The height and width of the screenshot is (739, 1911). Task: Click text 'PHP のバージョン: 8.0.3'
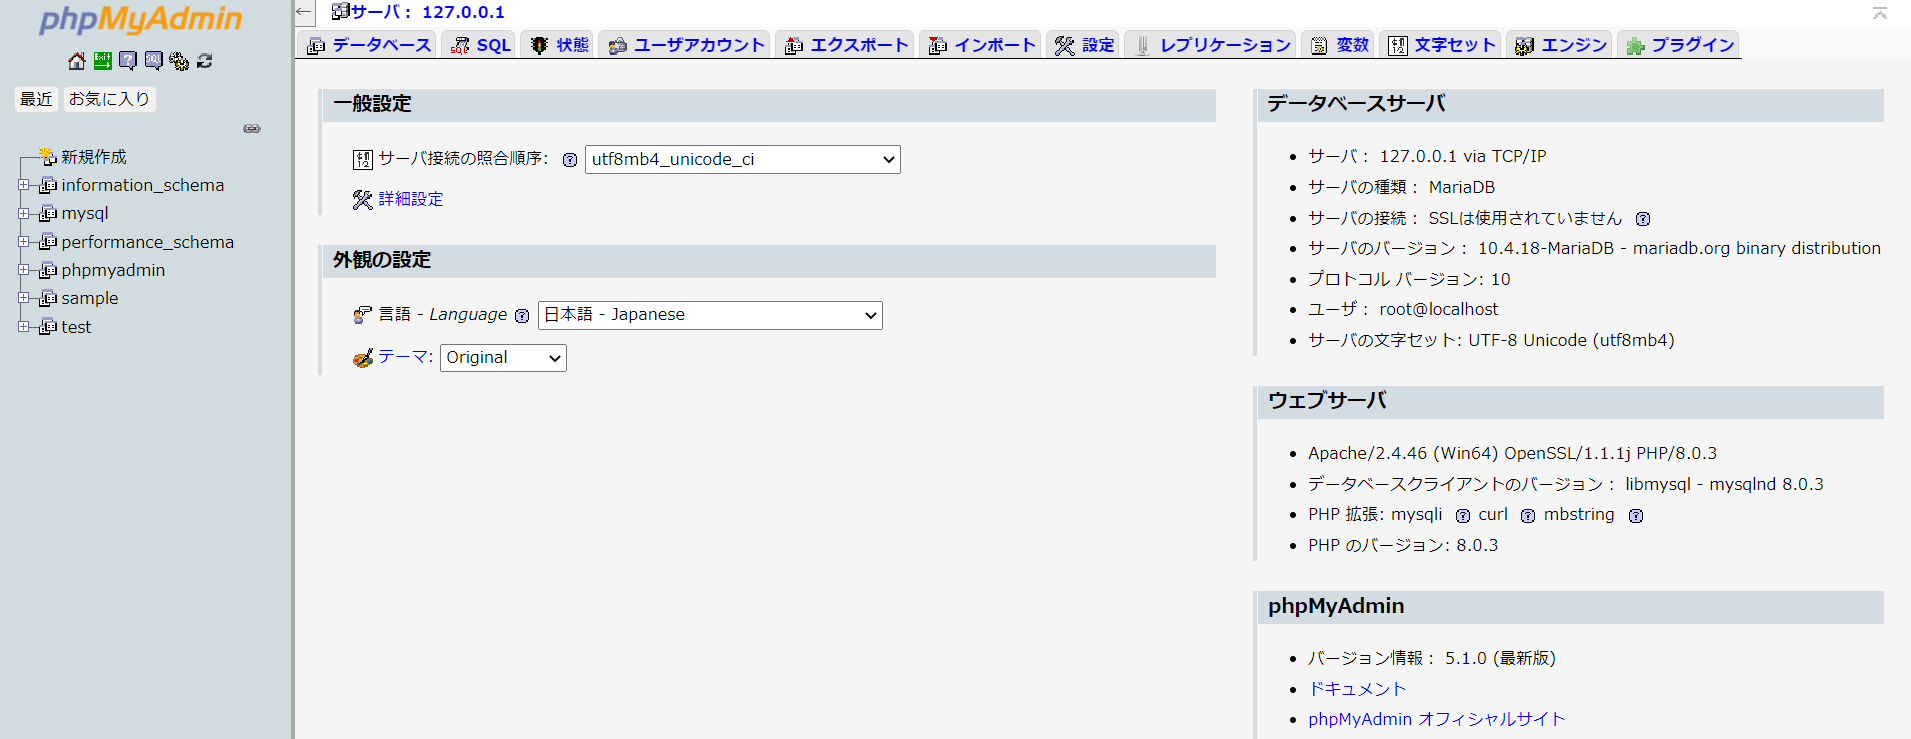1403,545
